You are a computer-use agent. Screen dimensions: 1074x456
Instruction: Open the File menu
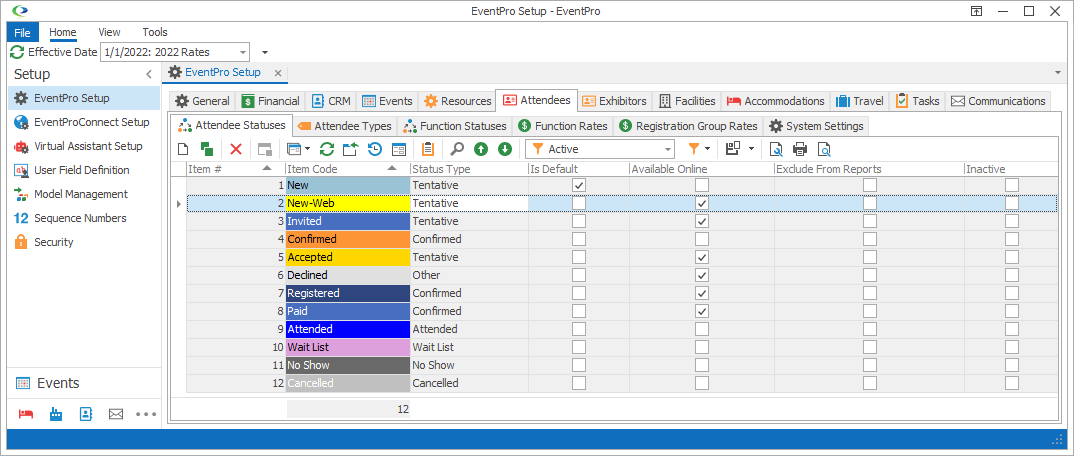point(22,32)
